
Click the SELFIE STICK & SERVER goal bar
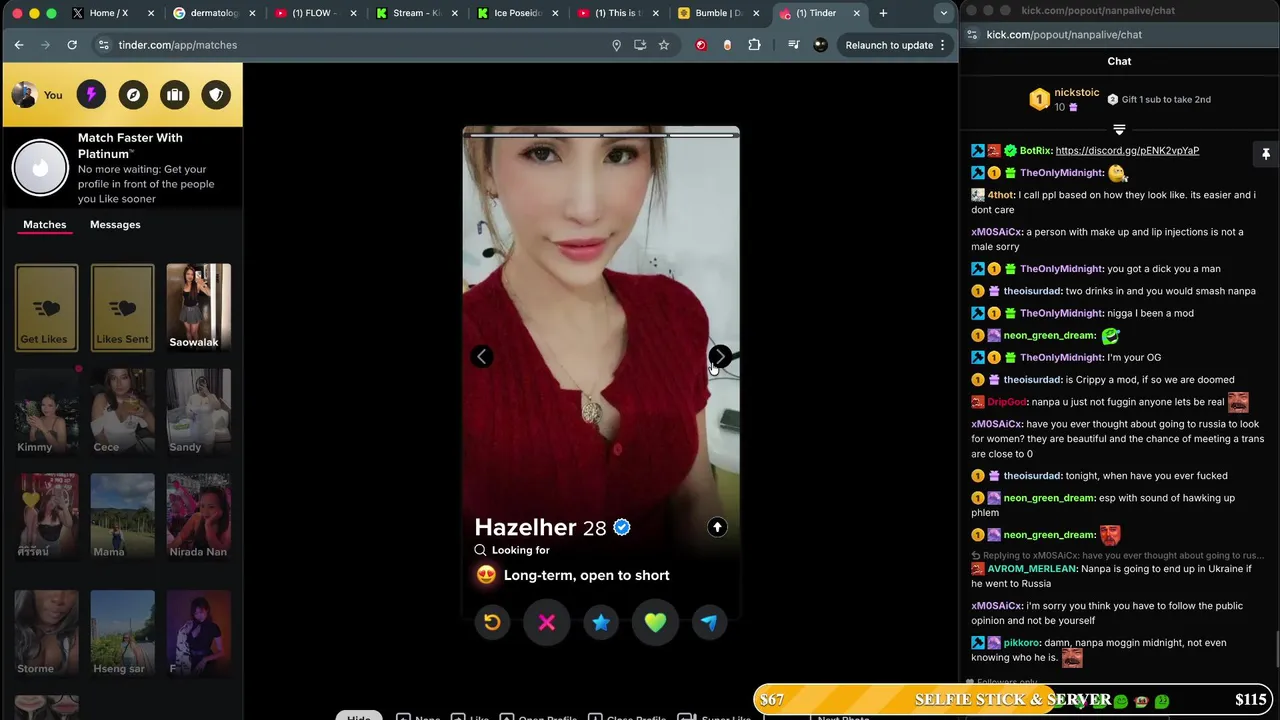coord(1013,699)
